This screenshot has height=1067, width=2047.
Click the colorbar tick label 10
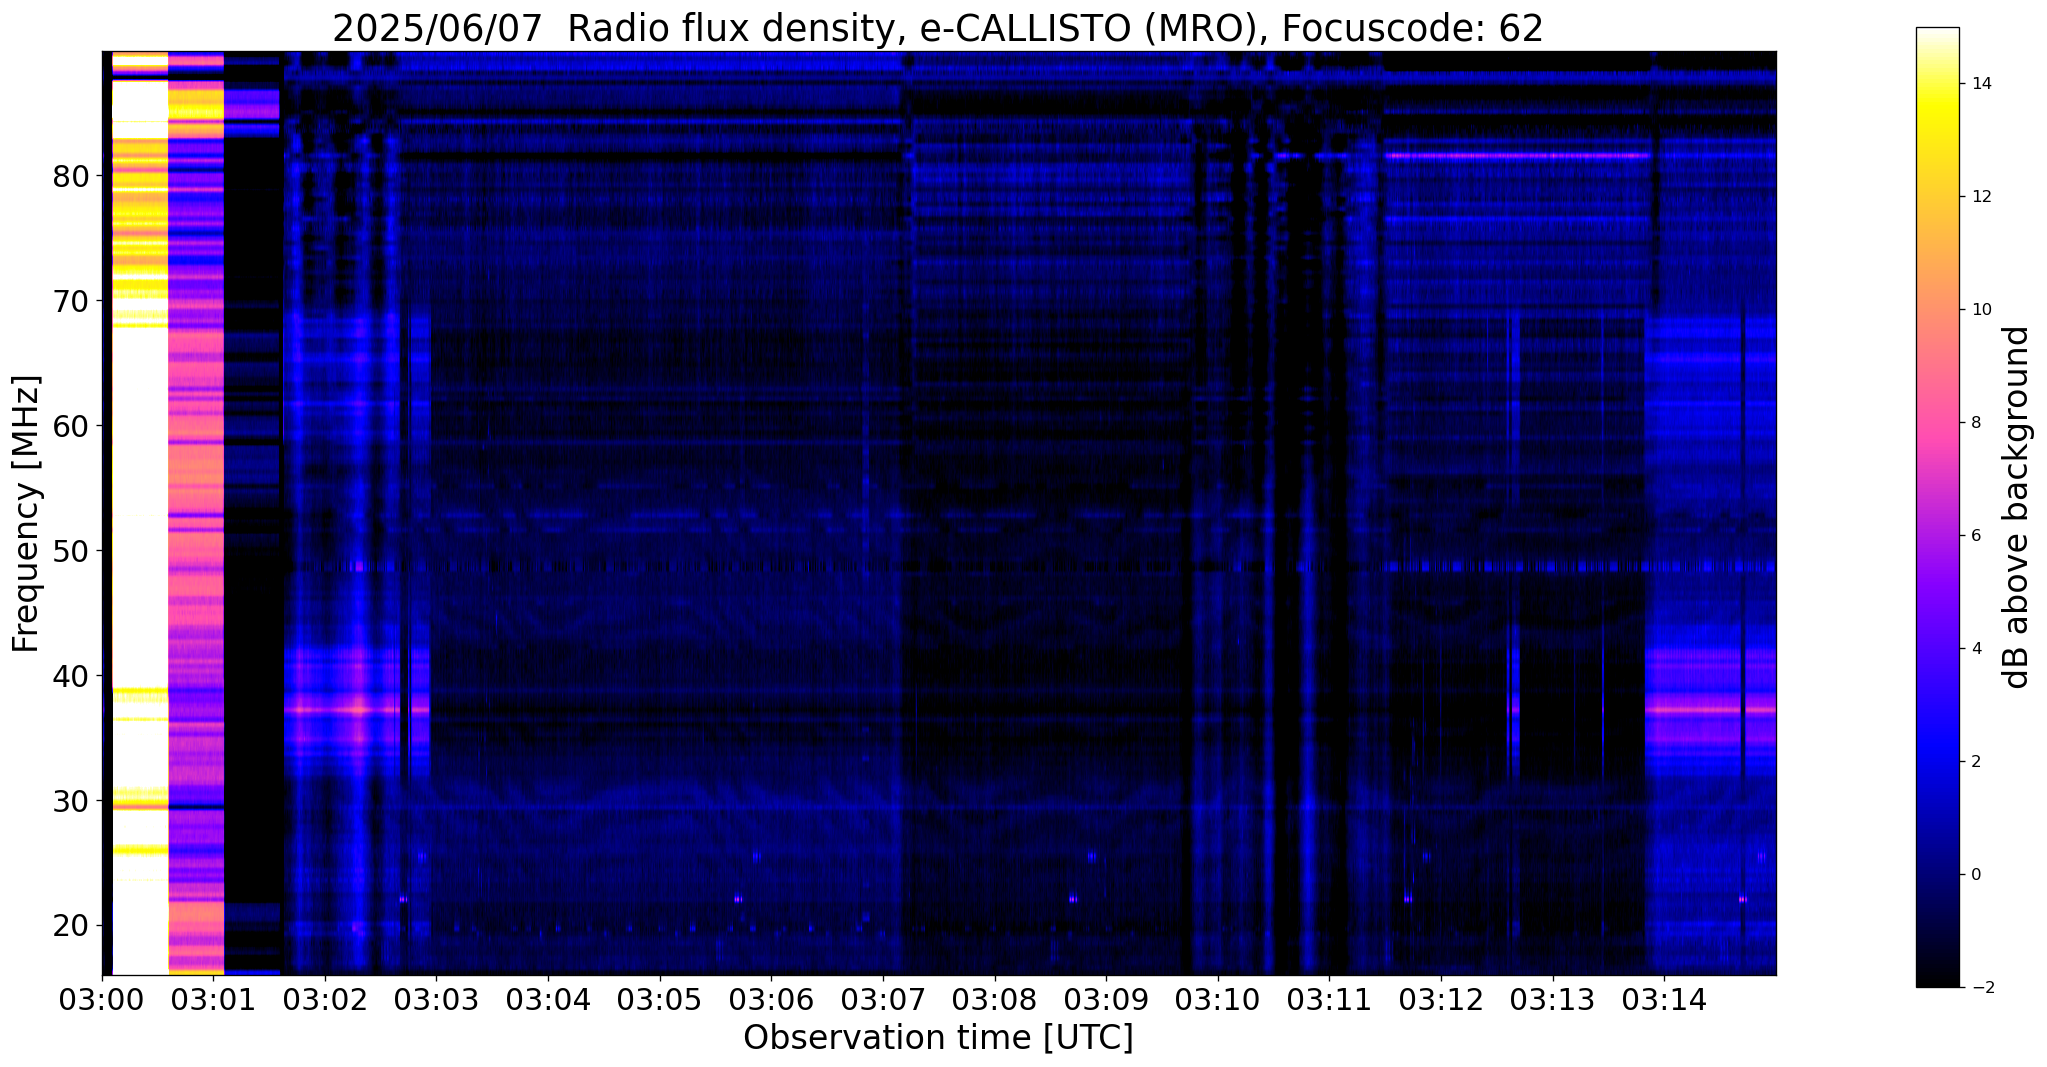1981,310
